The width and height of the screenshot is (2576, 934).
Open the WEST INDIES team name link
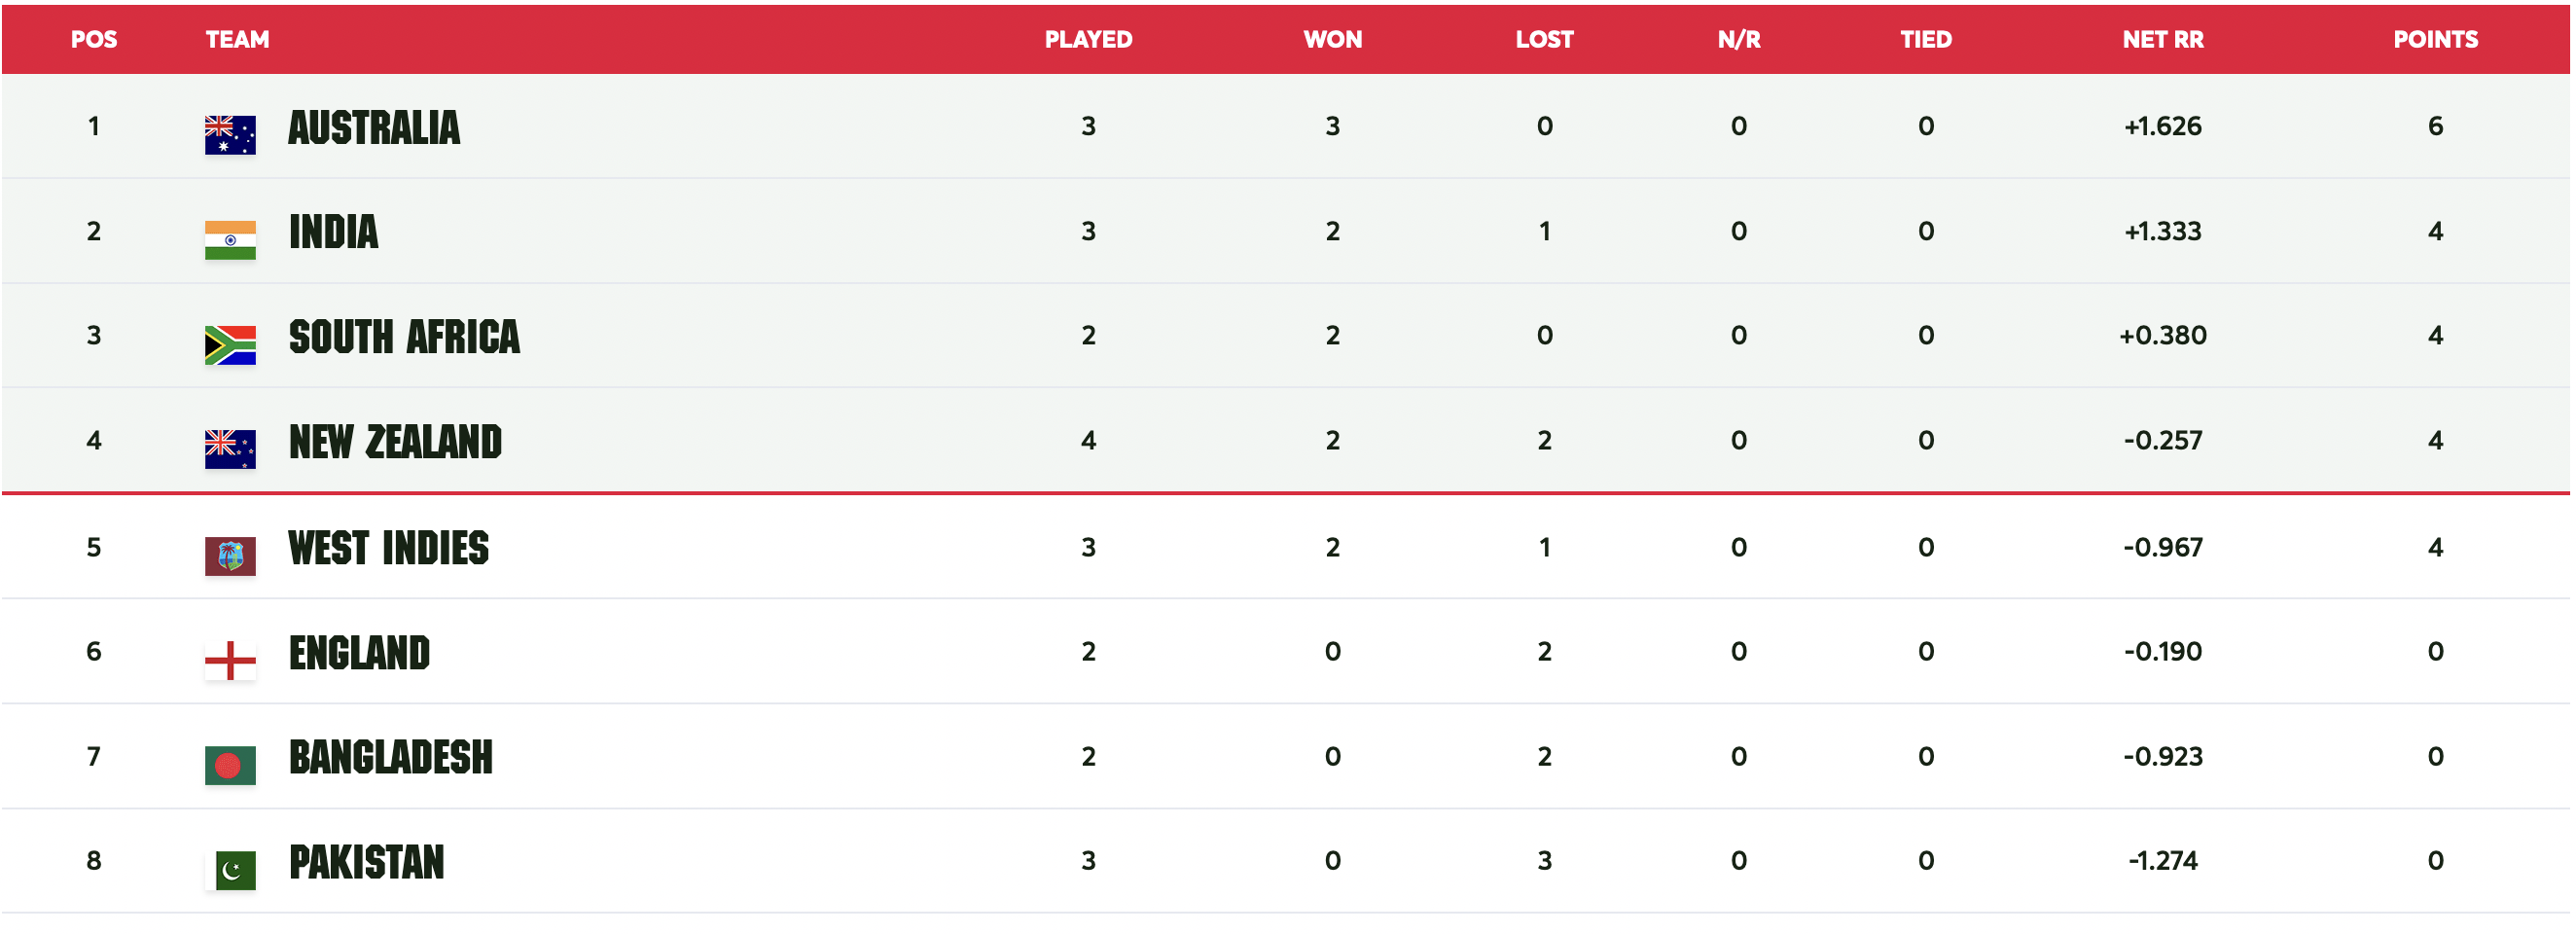[x=388, y=548]
